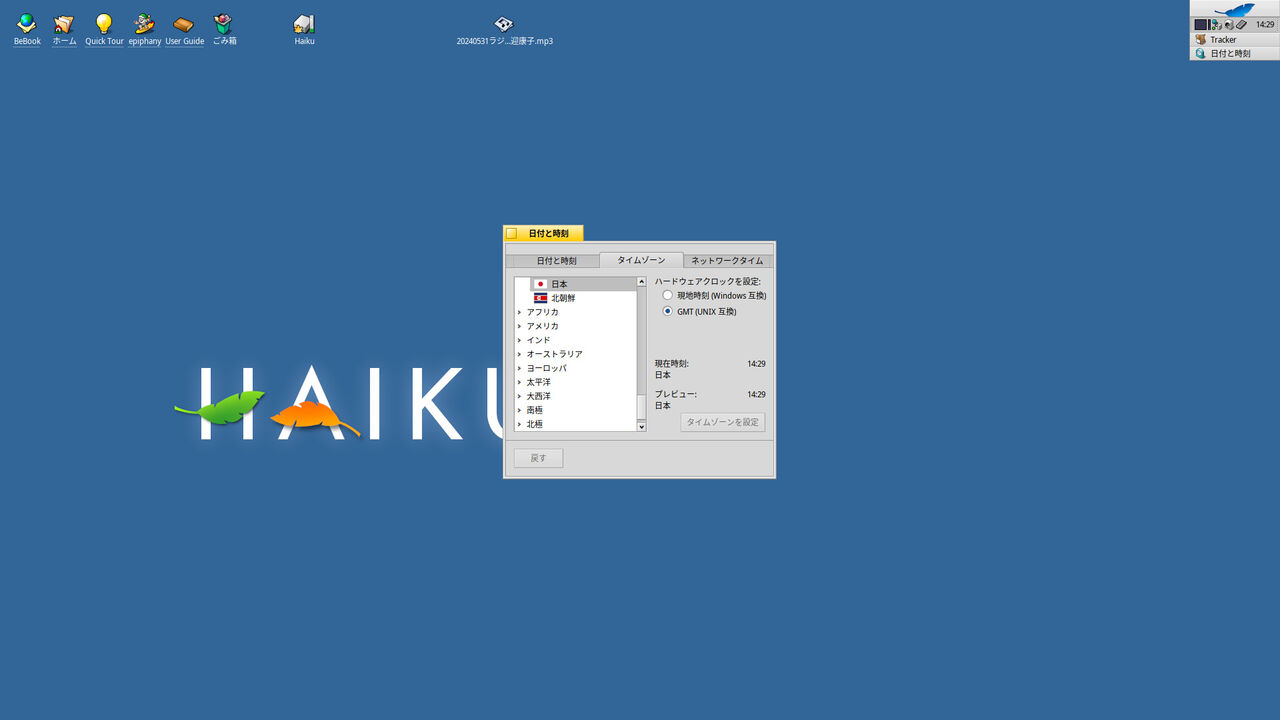Viewport: 1280px width, 720px height.
Task: Open the User Guide desktop icon
Action: coord(184,24)
